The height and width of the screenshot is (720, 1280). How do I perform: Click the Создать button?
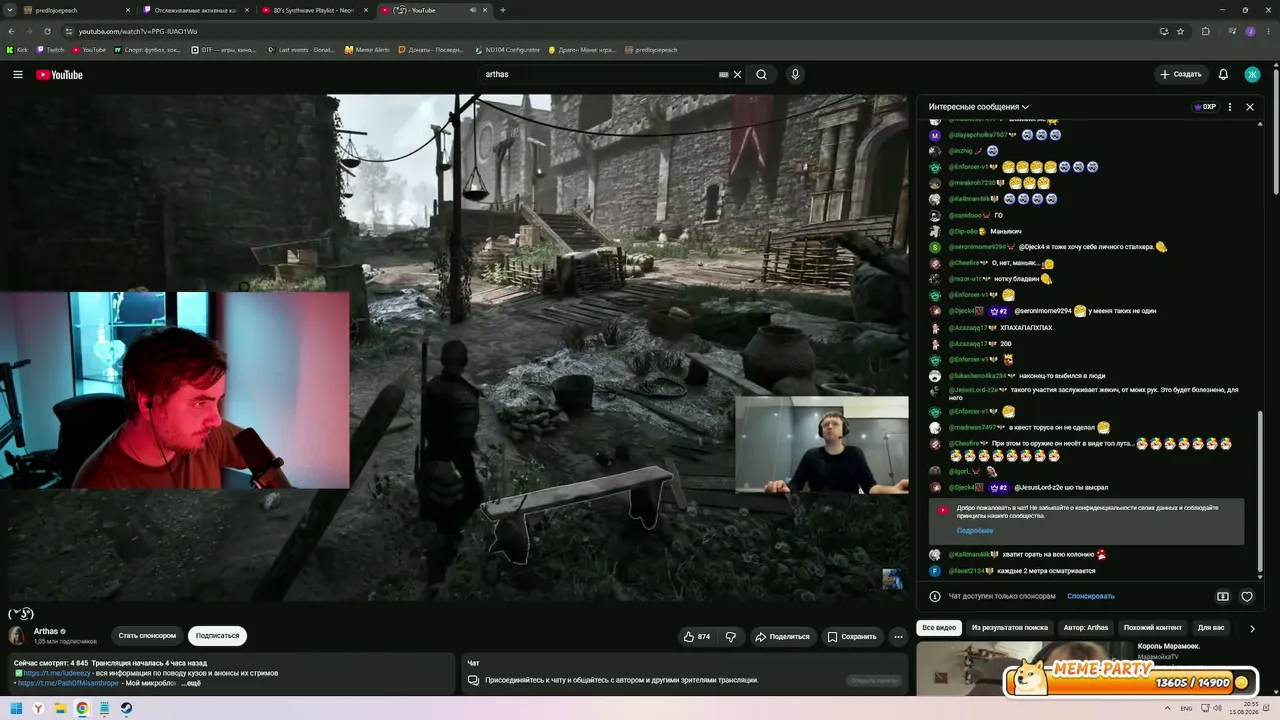coord(1180,75)
